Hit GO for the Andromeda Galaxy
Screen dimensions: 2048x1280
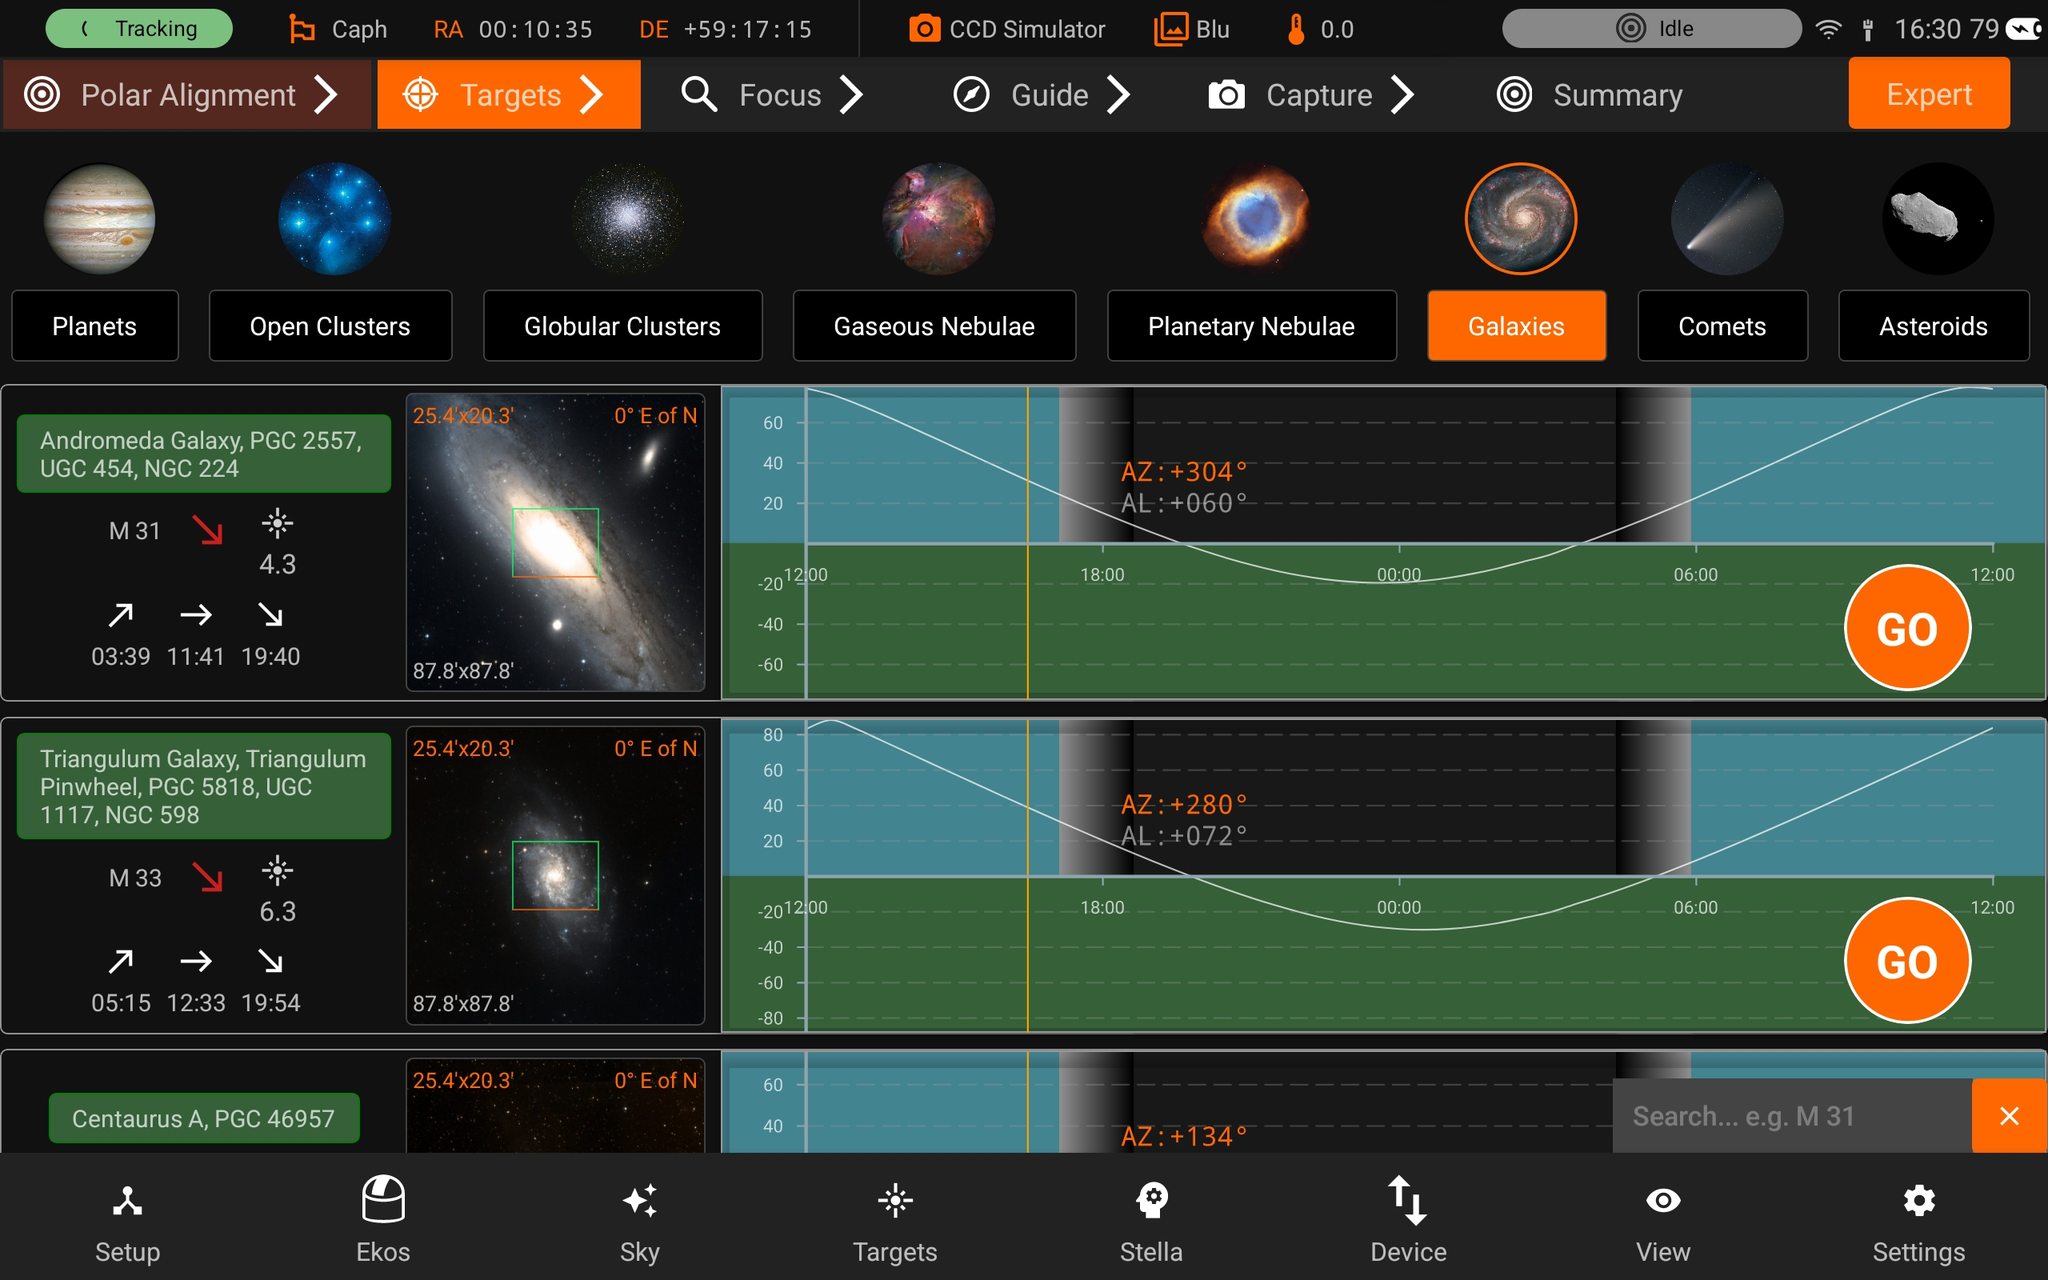click(1907, 628)
